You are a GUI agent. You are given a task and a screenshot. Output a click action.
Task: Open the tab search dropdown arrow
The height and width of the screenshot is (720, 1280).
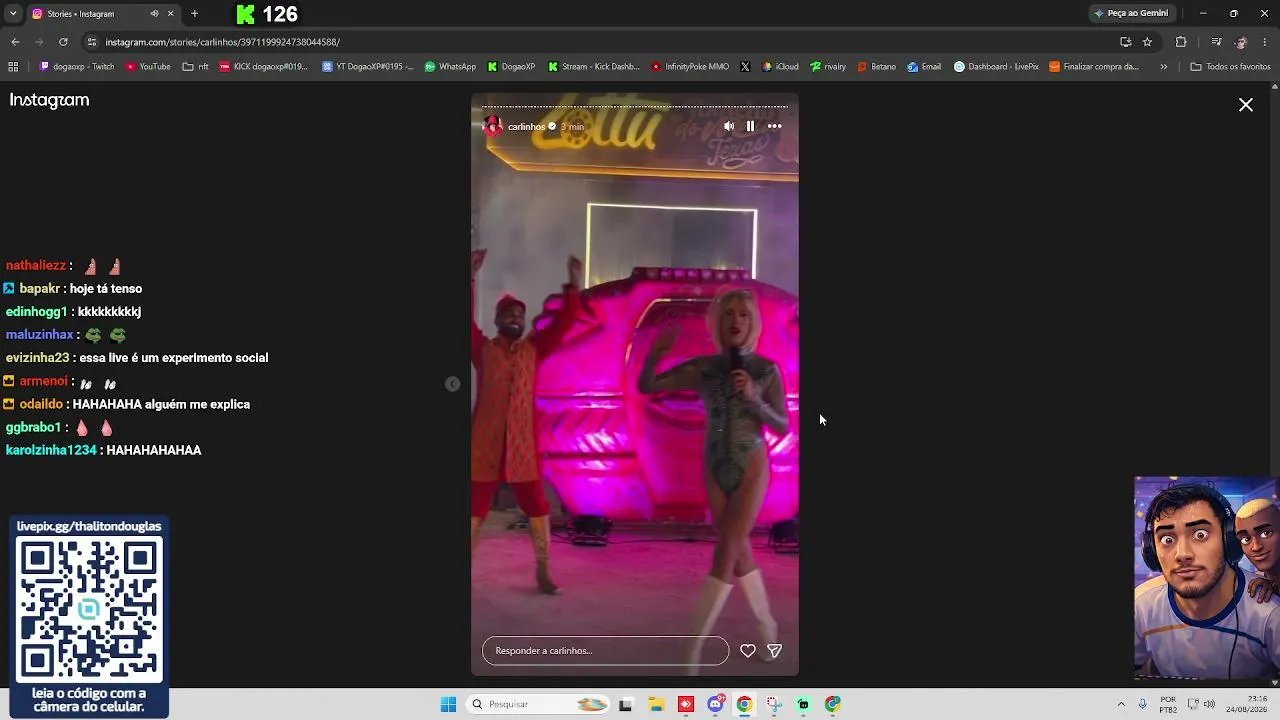[x=13, y=14]
